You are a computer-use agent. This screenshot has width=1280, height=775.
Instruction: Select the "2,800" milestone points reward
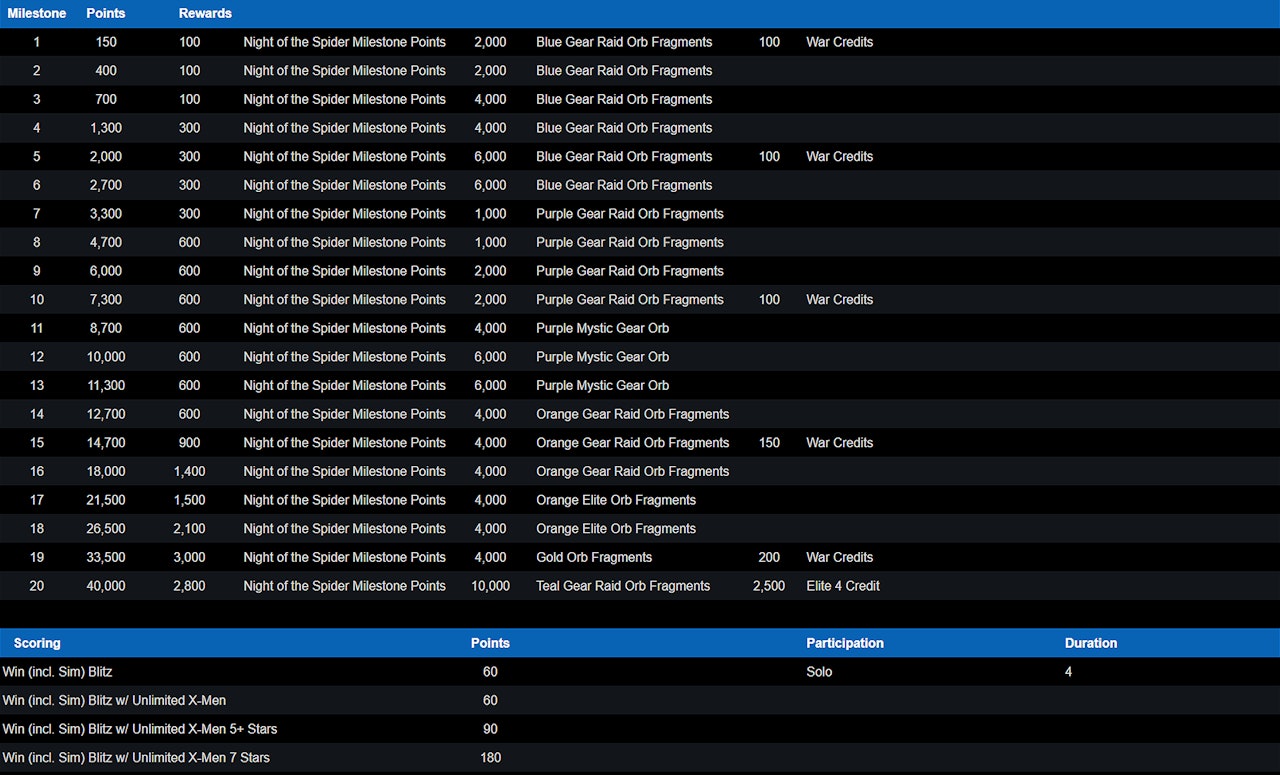point(189,586)
